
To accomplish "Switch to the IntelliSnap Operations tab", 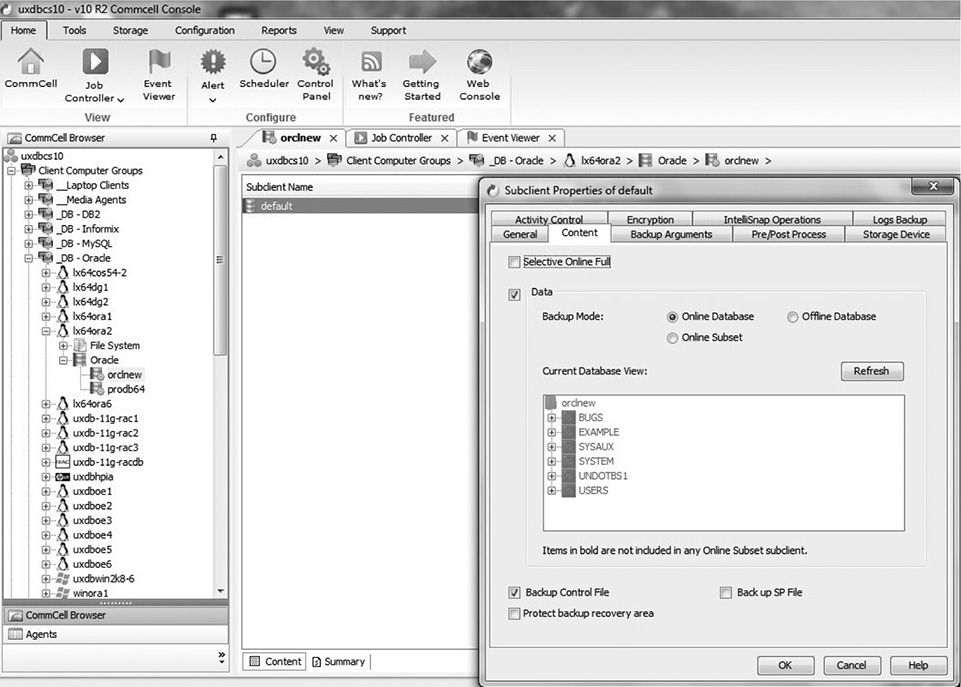I will point(772,219).
